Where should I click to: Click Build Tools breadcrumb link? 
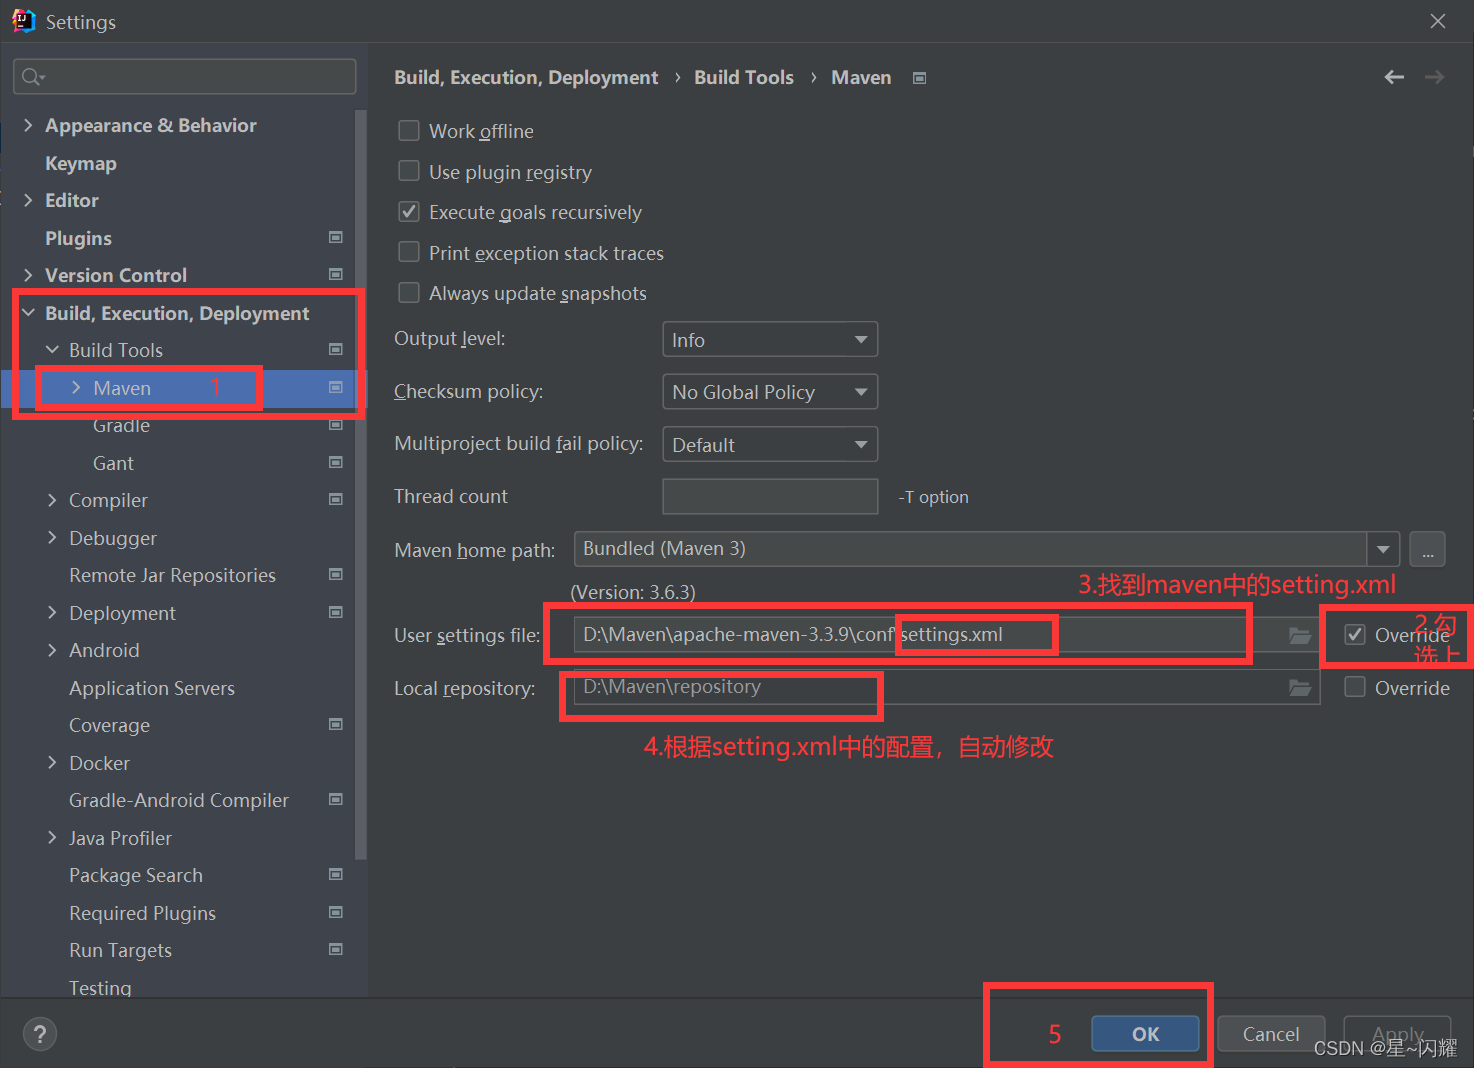pyautogui.click(x=744, y=77)
